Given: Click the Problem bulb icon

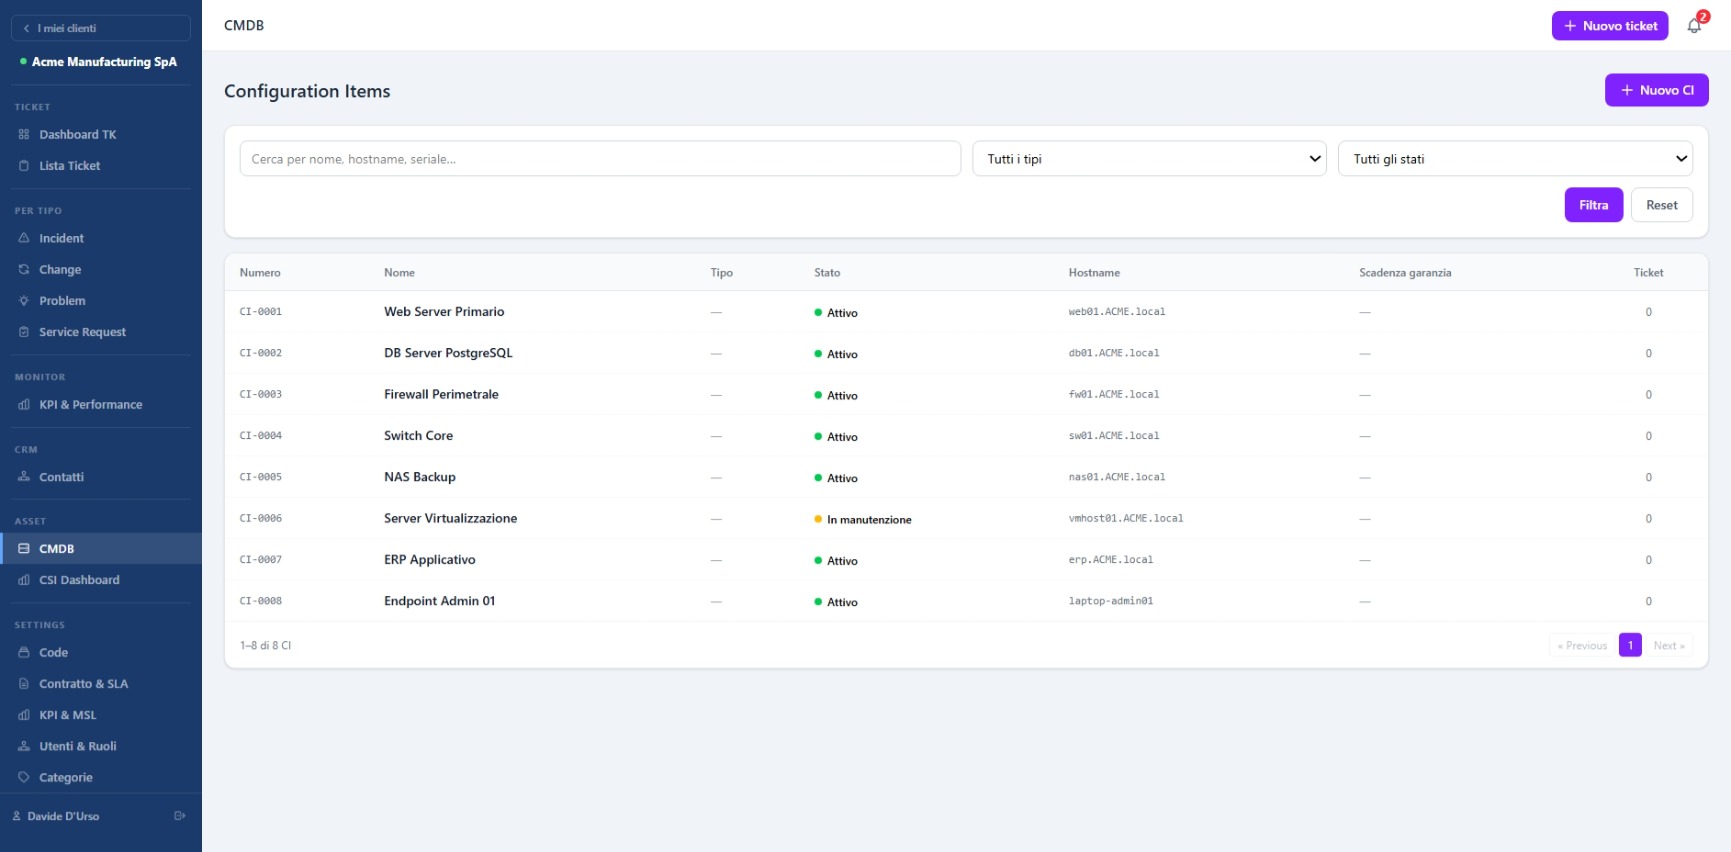Looking at the screenshot, I should point(24,301).
